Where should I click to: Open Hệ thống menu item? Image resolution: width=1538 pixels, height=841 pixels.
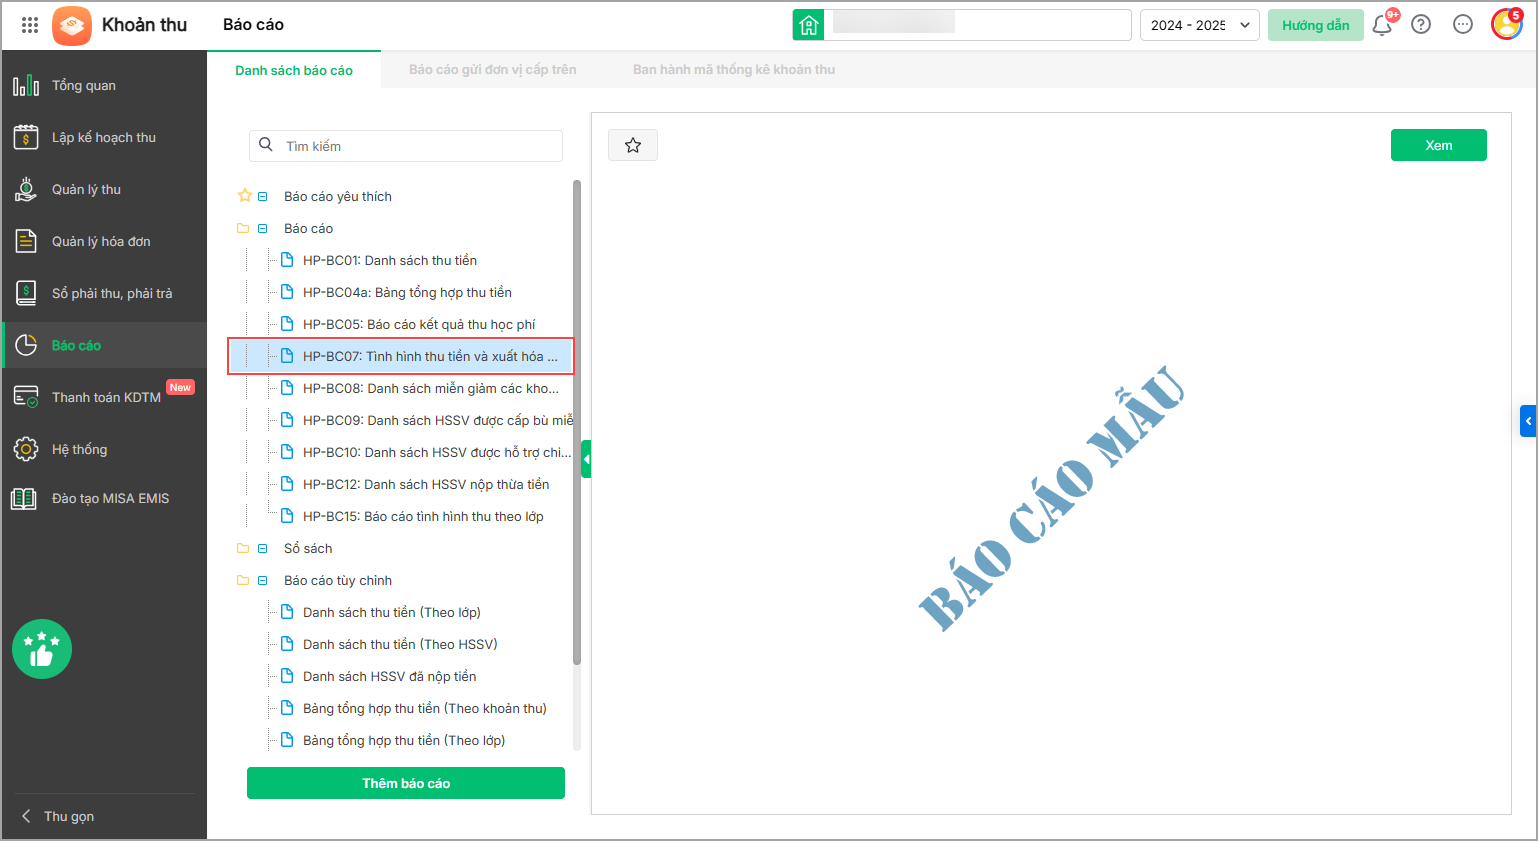(104, 449)
